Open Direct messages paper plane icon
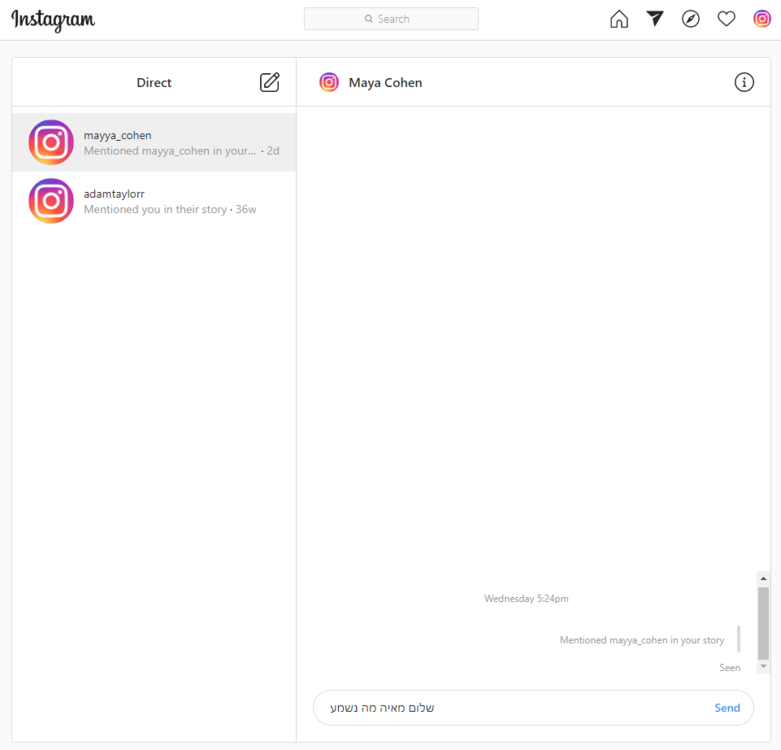Image resolution: width=781 pixels, height=750 pixels. 655,19
